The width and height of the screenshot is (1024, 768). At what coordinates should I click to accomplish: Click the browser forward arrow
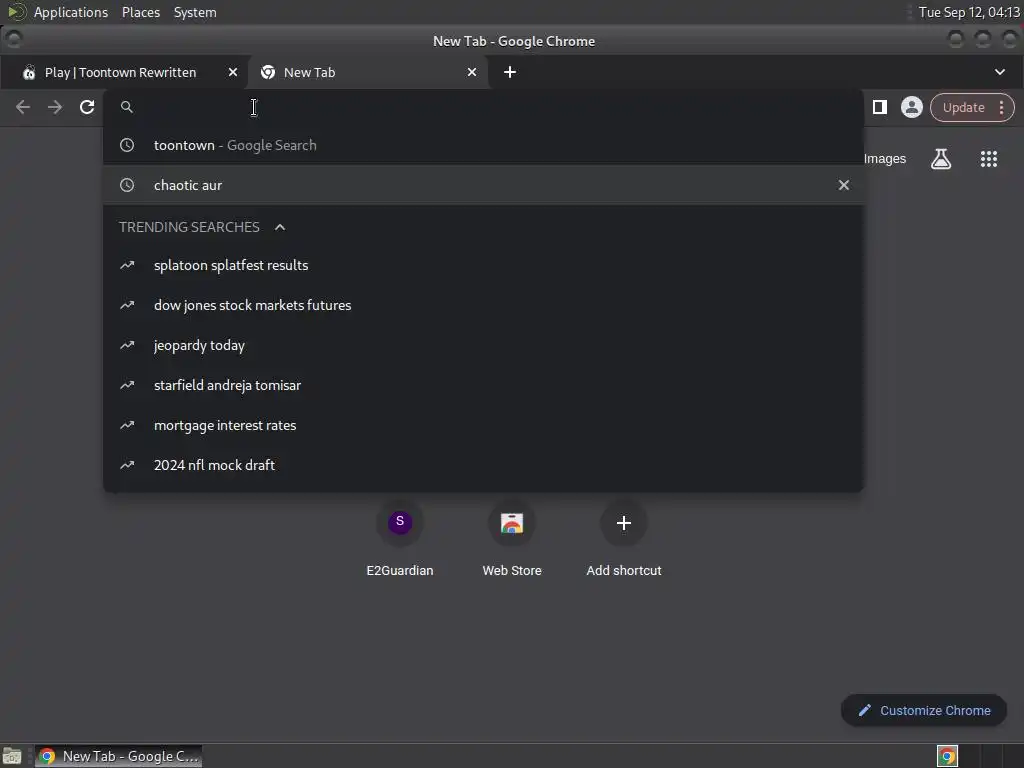(x=55, y=107)
